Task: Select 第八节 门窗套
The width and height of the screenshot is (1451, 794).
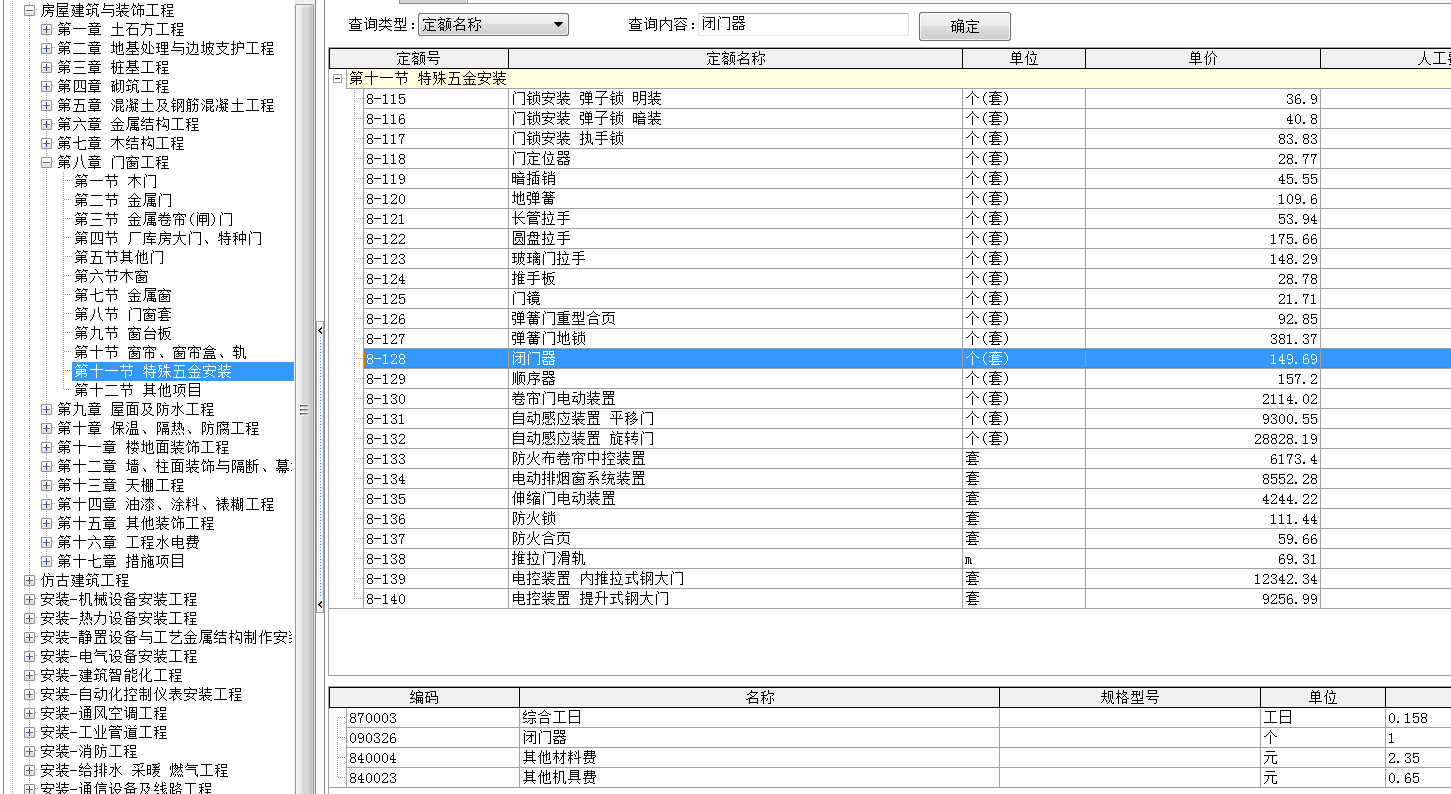Action: coord(123,314)
